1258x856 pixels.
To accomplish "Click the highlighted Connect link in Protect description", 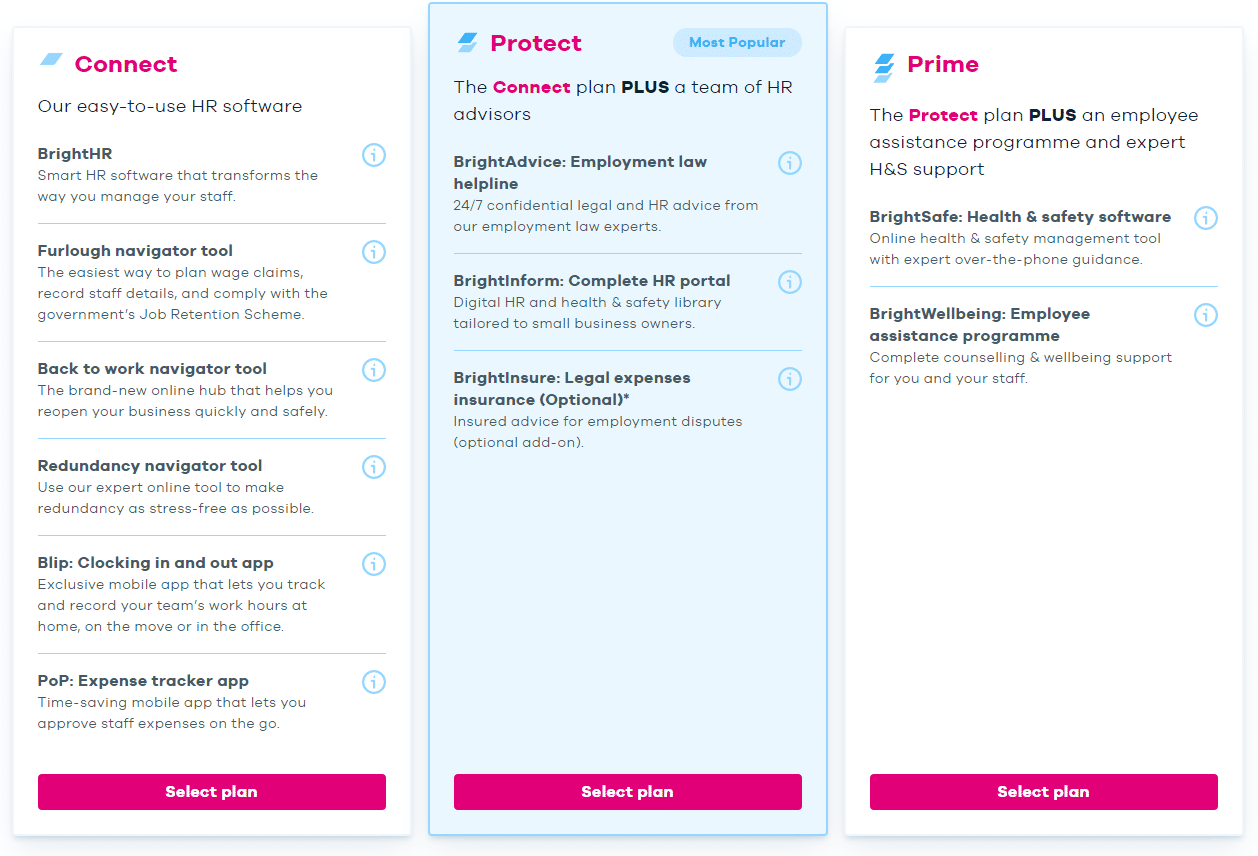I will point(530,87).
